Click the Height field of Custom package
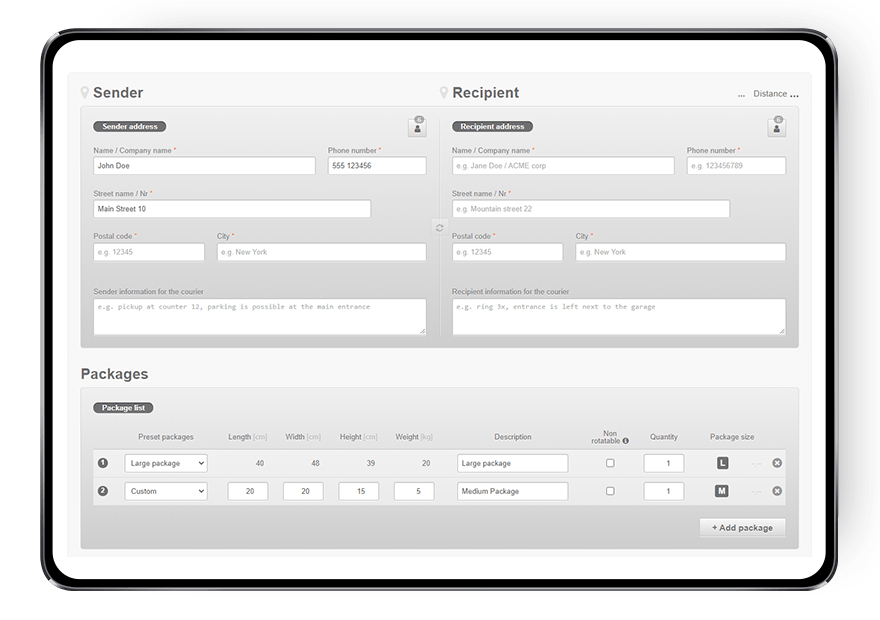This screenshot has height=620, width=880. point(359,491)
